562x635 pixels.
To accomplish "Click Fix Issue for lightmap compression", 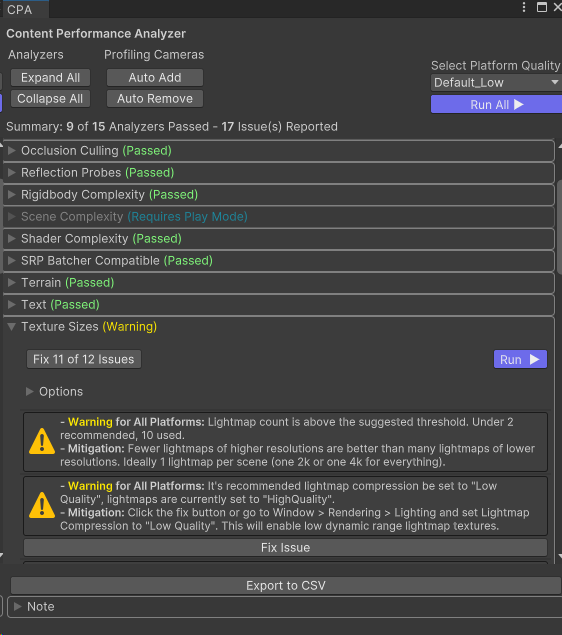I will tap(285, 548).
